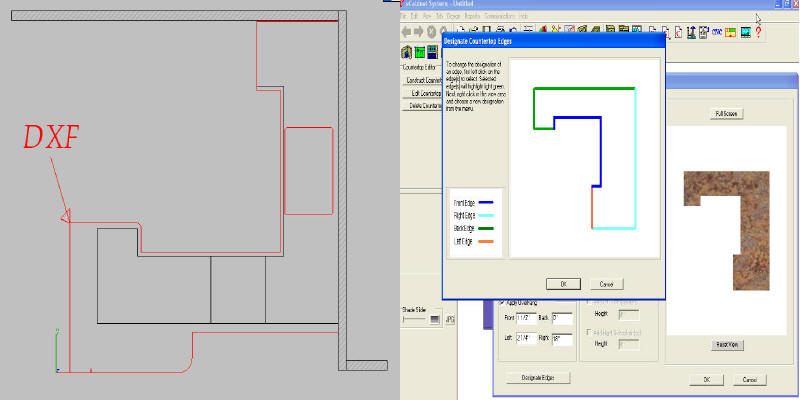The image size is (800, 400).
Task: Click OK in the background countertop dialog
Action: coord(707,380)
